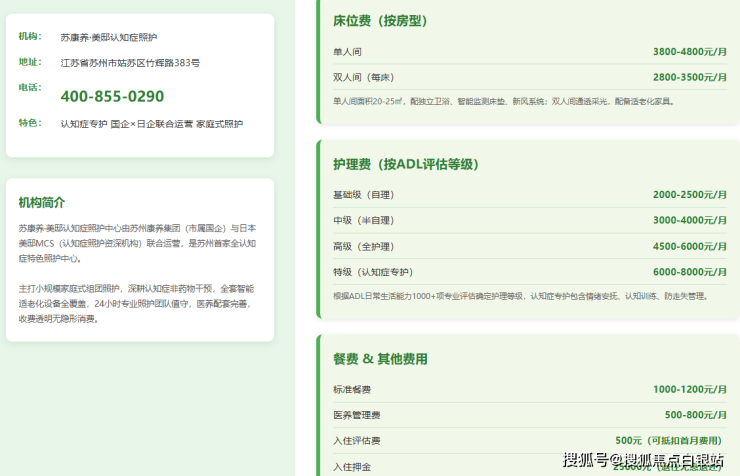This screenshot has width=740, height=476.
Task: Click the 特色 label
Action: 30,123
